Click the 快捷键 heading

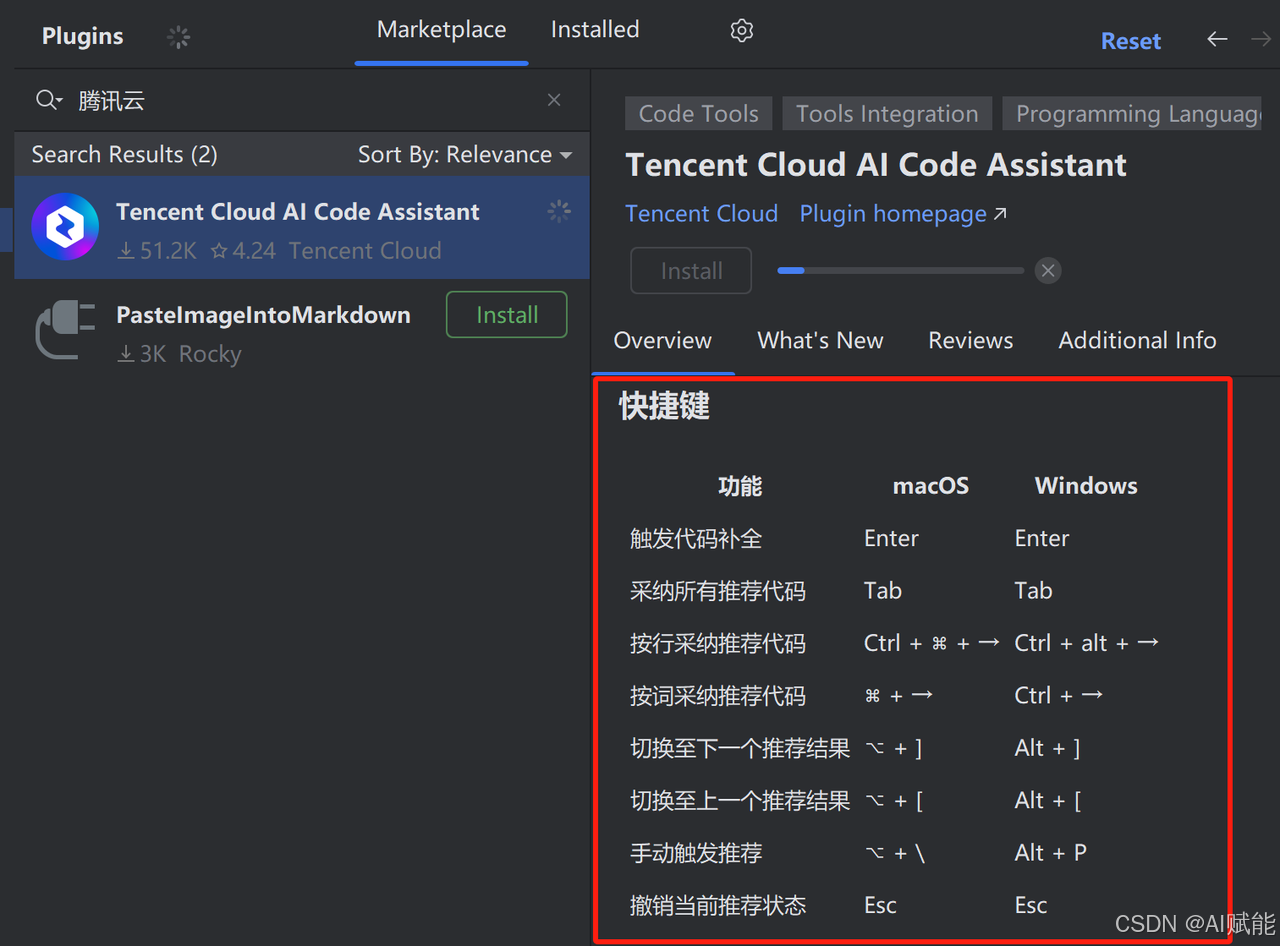pos(664,407)
